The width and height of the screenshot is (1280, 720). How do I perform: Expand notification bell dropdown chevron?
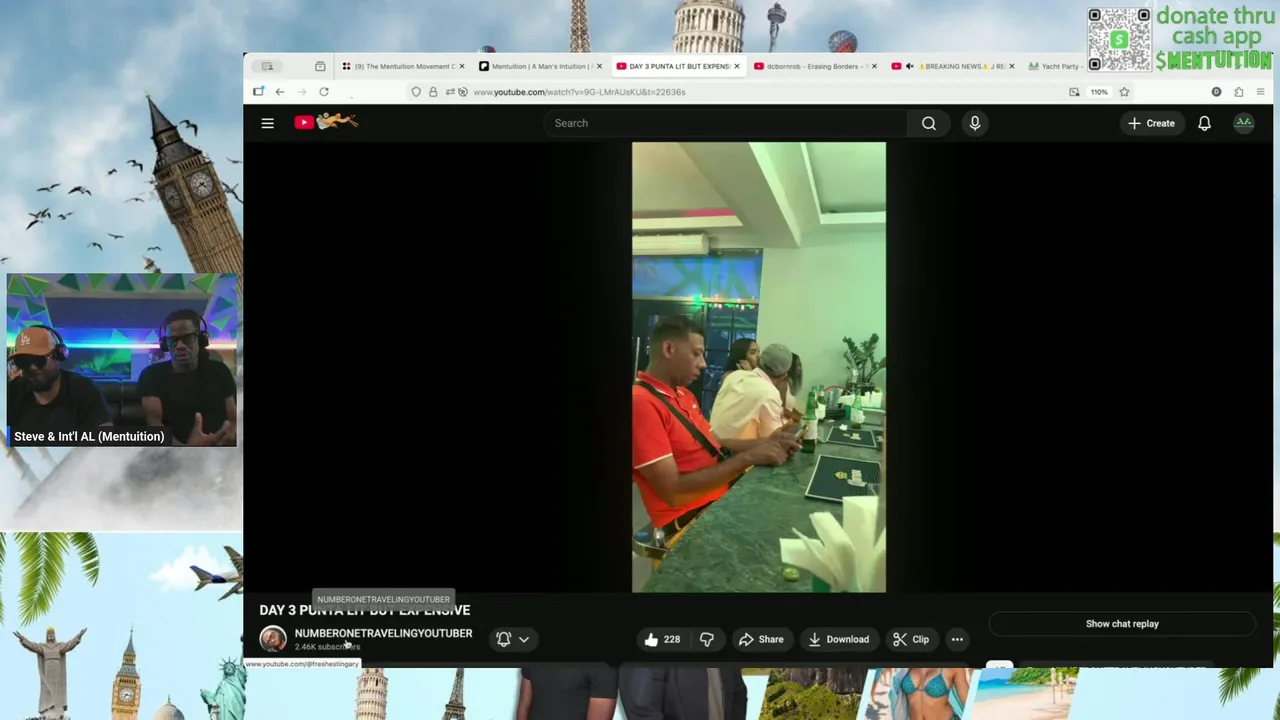point(523,640)
